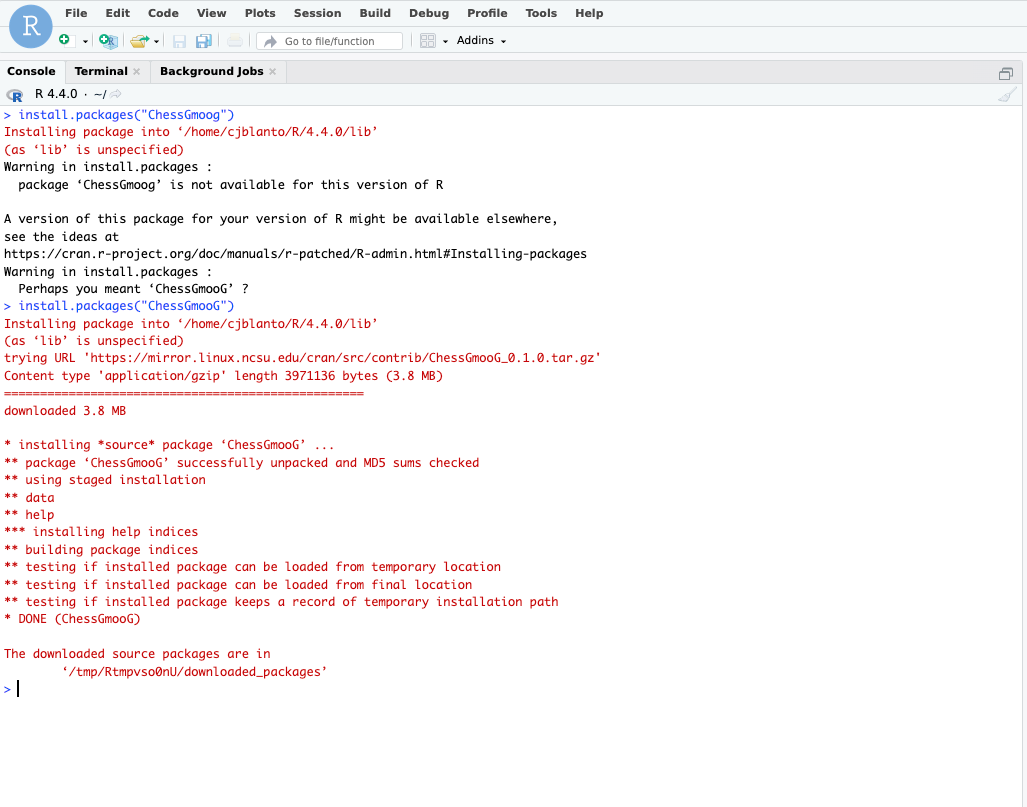Click the download progress bar line
The image size is (1027, 807).
point(183,394)
